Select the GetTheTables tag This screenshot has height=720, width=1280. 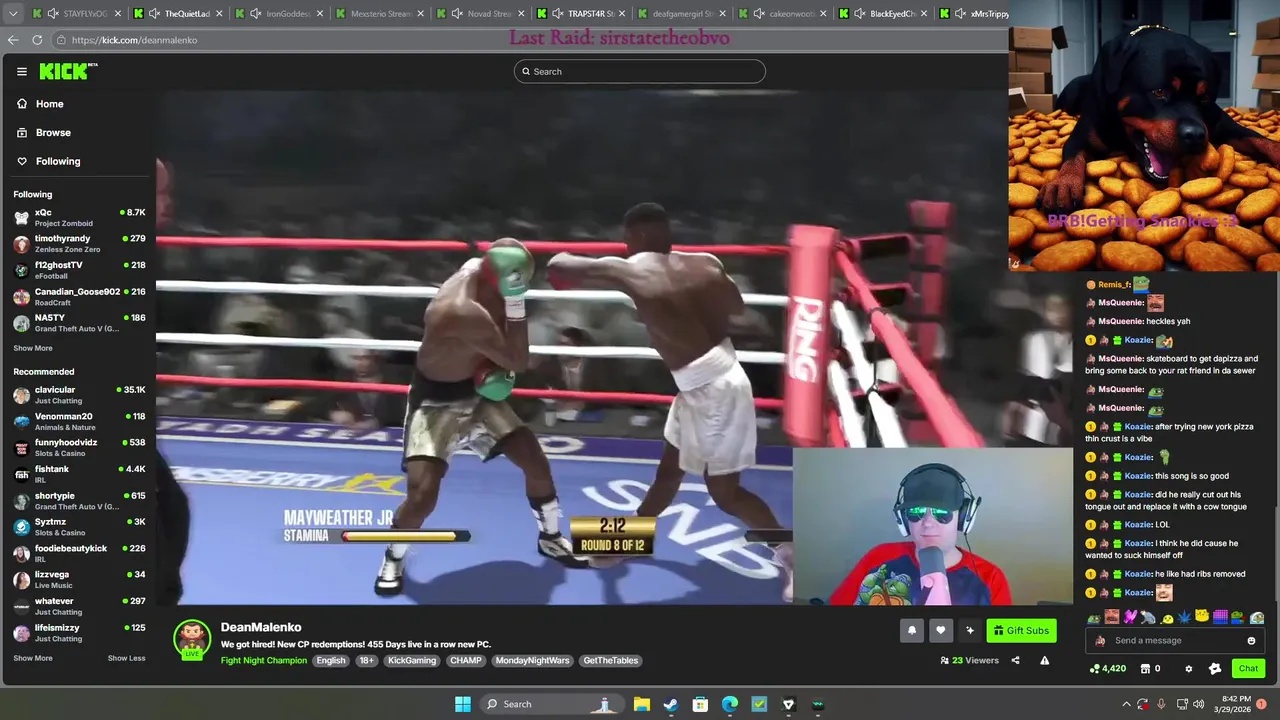611,660
